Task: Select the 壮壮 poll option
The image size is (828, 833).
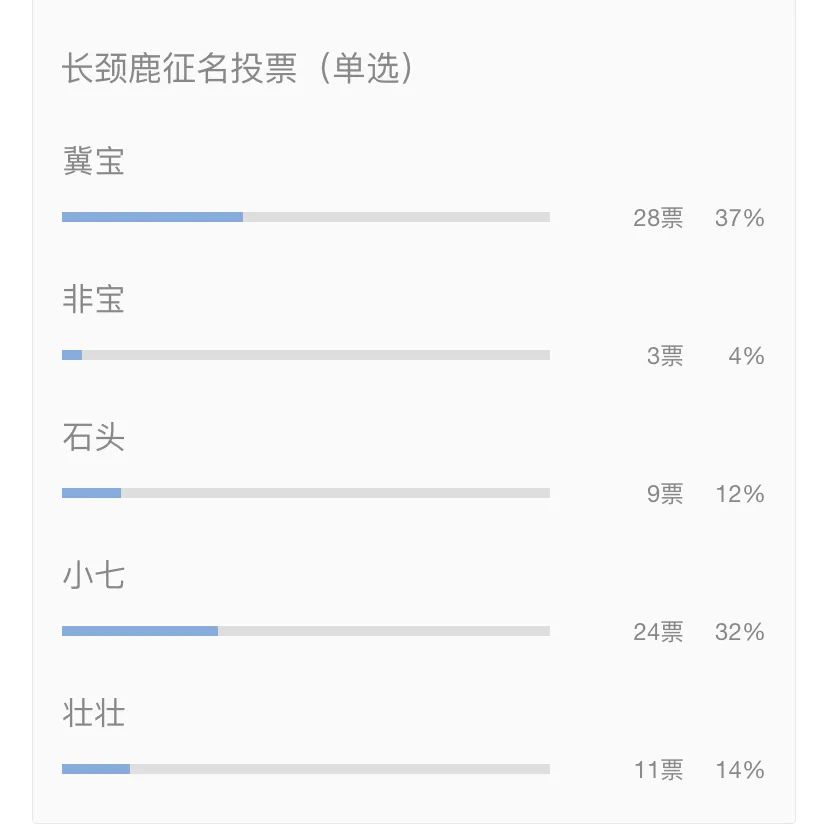Action: tap(93, 713)
